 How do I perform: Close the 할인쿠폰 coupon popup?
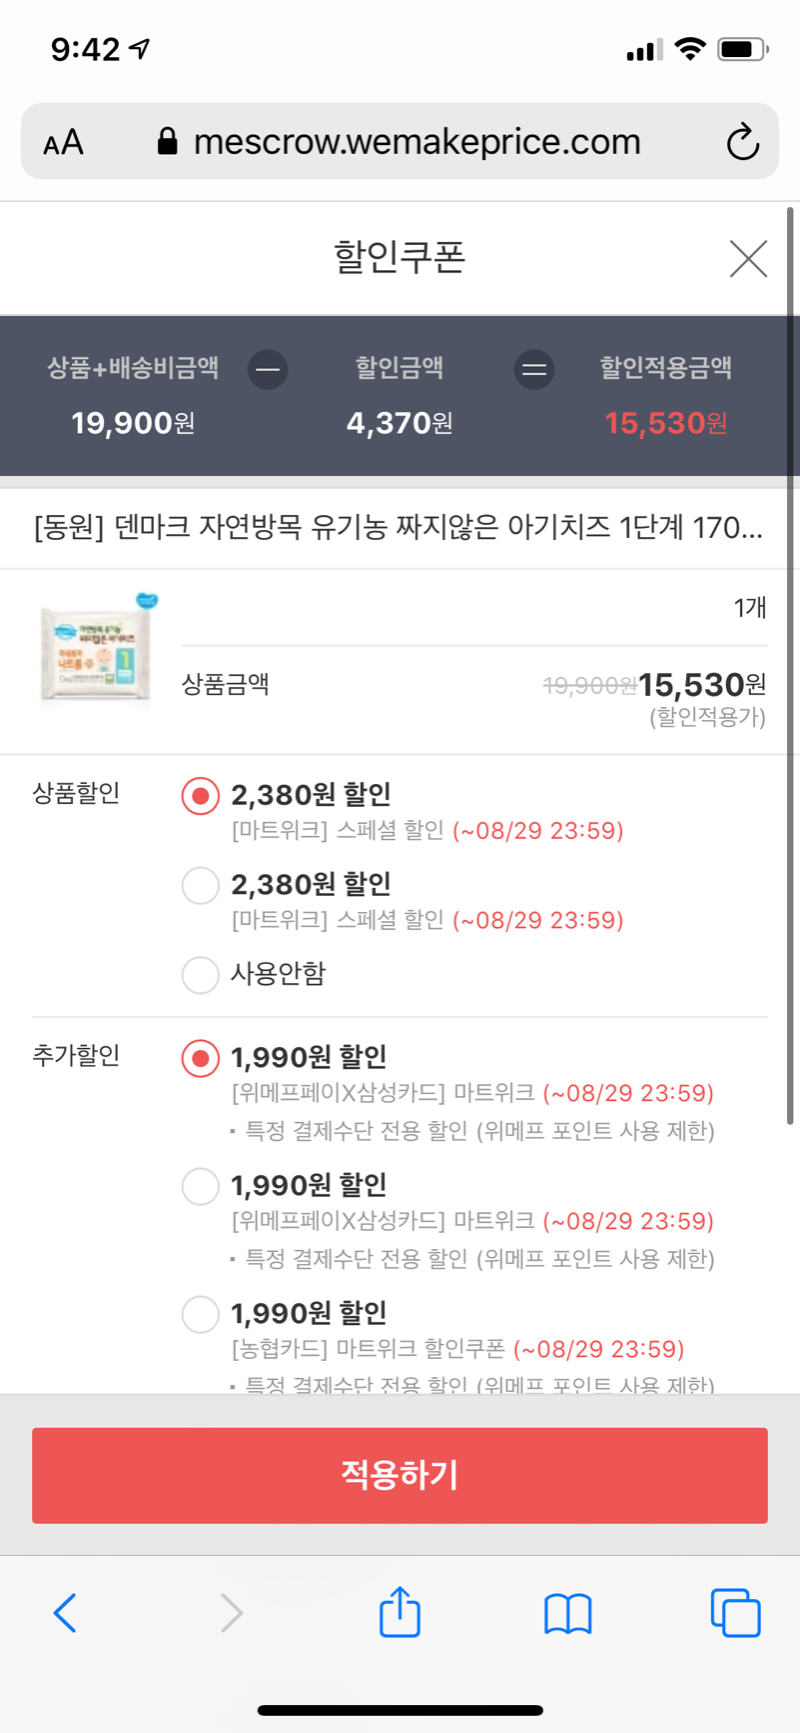point(748,258)
